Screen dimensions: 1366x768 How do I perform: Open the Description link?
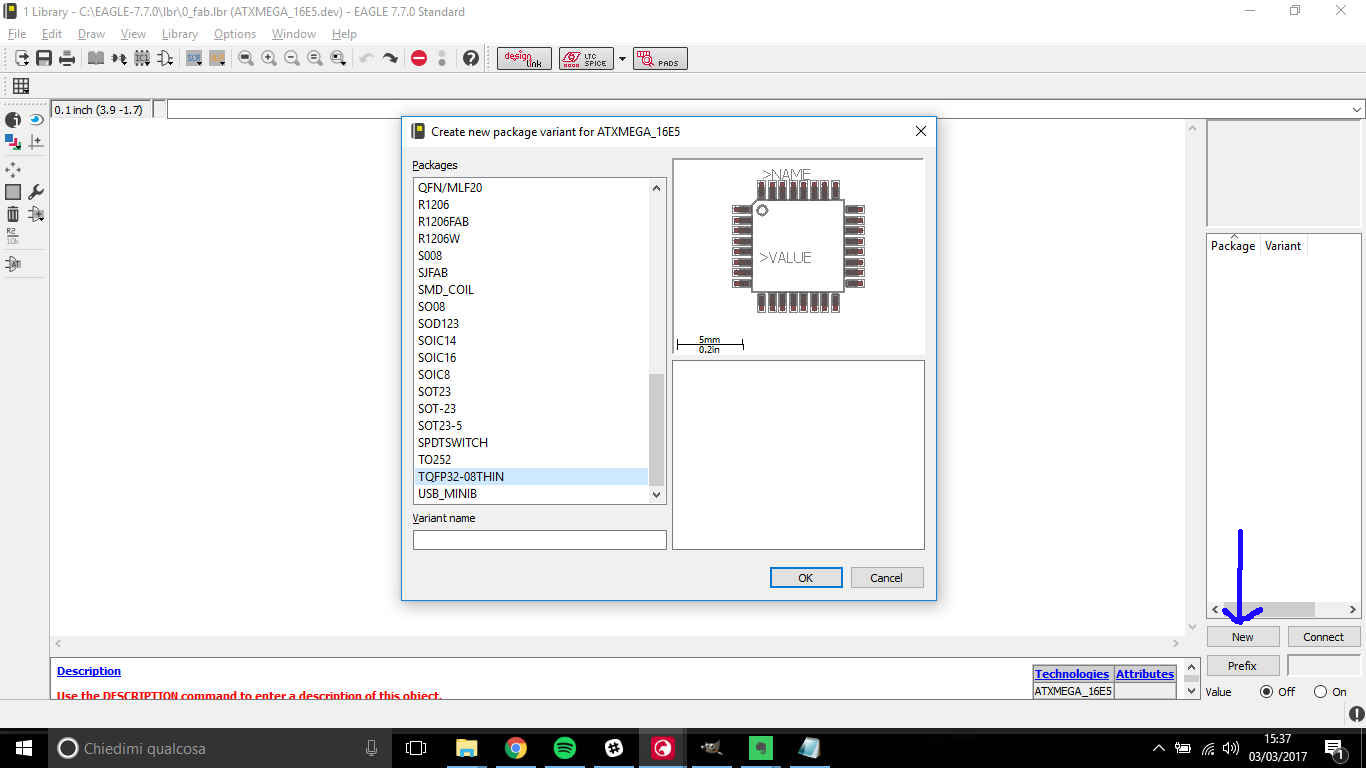tap(89, 671)
